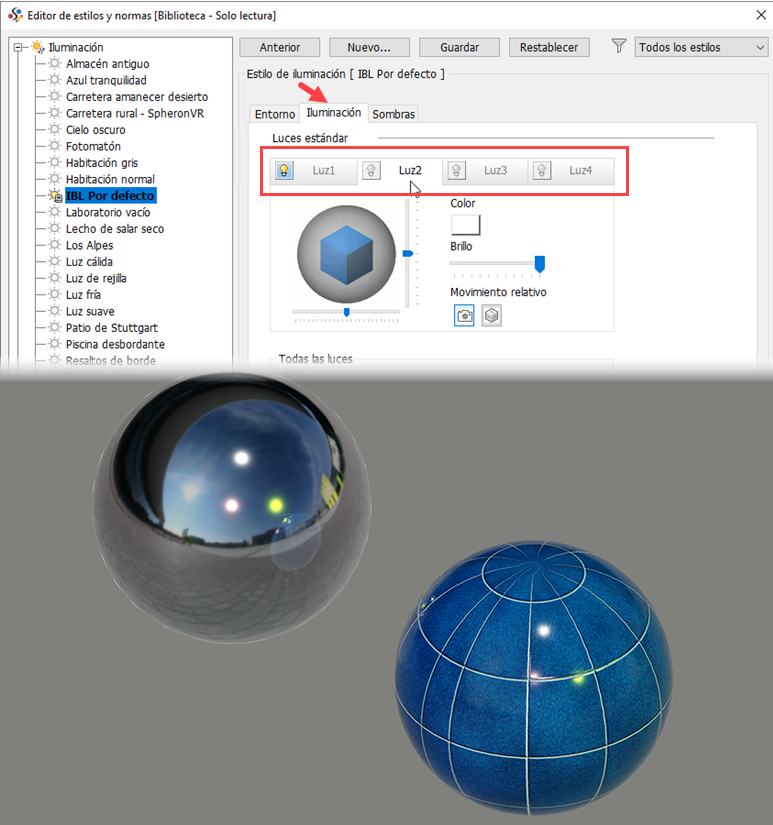Toggle the Luz2 light bulb icon
This screenshot has width=773, height=825.
(x=371, y=170)
